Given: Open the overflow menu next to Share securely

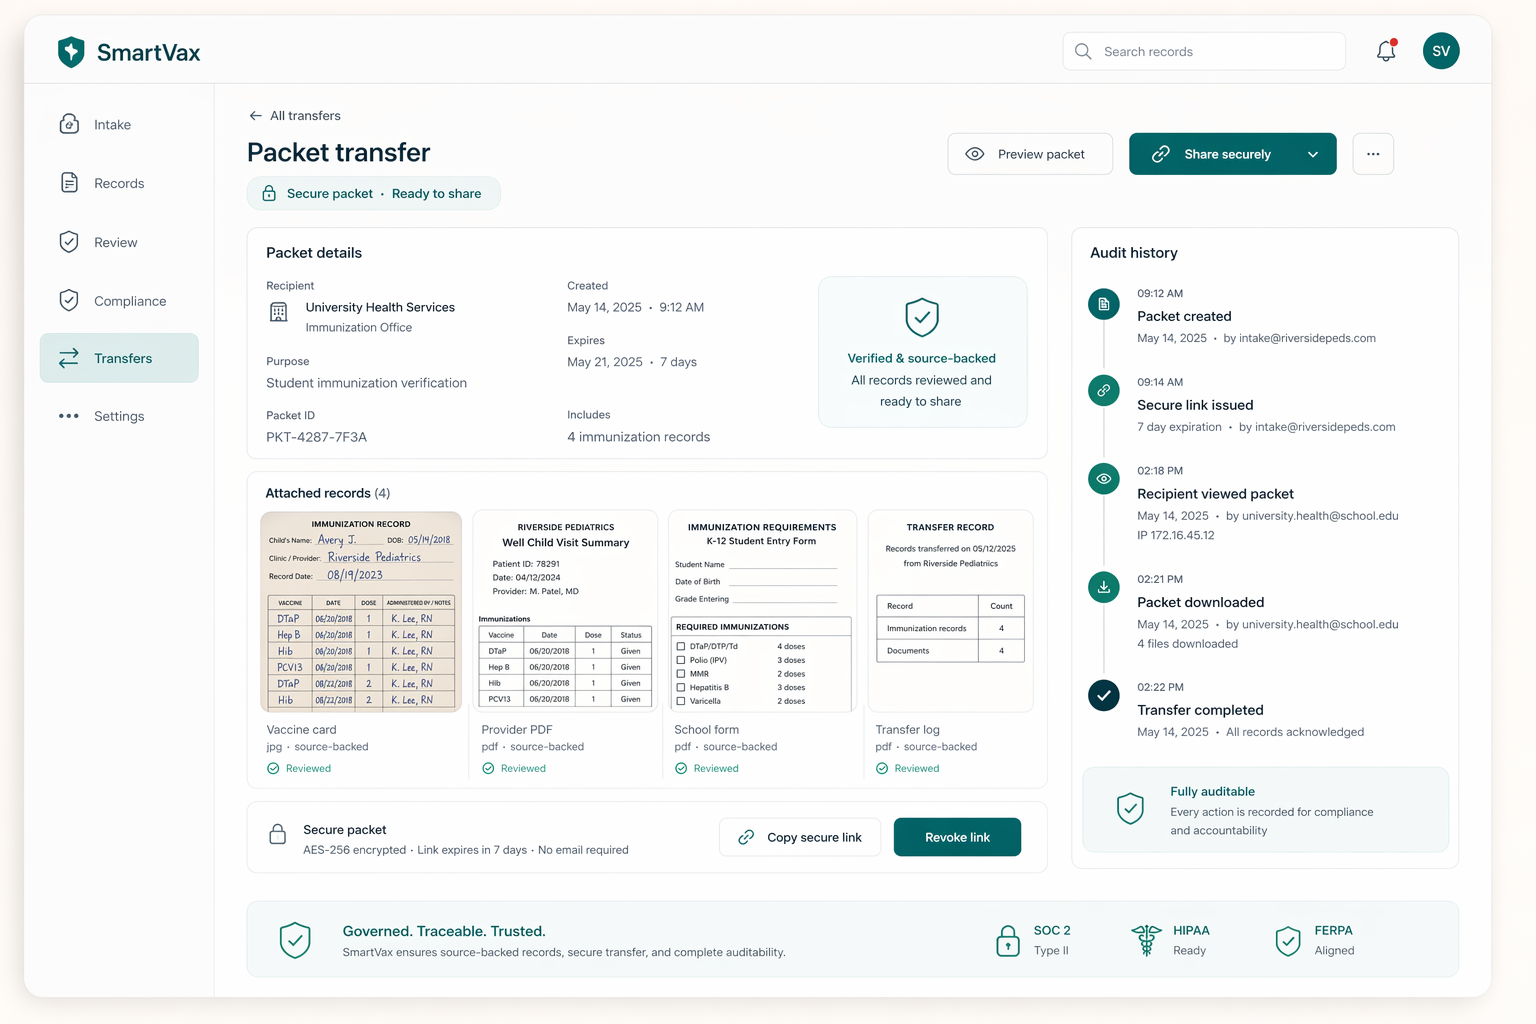Looking at the screenshot, I should click(1373, 154).
